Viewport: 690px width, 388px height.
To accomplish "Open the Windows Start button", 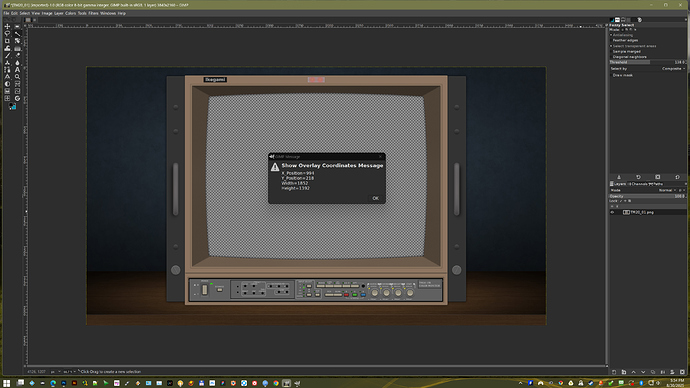I will pyautogui.click(x=6, y=383).
